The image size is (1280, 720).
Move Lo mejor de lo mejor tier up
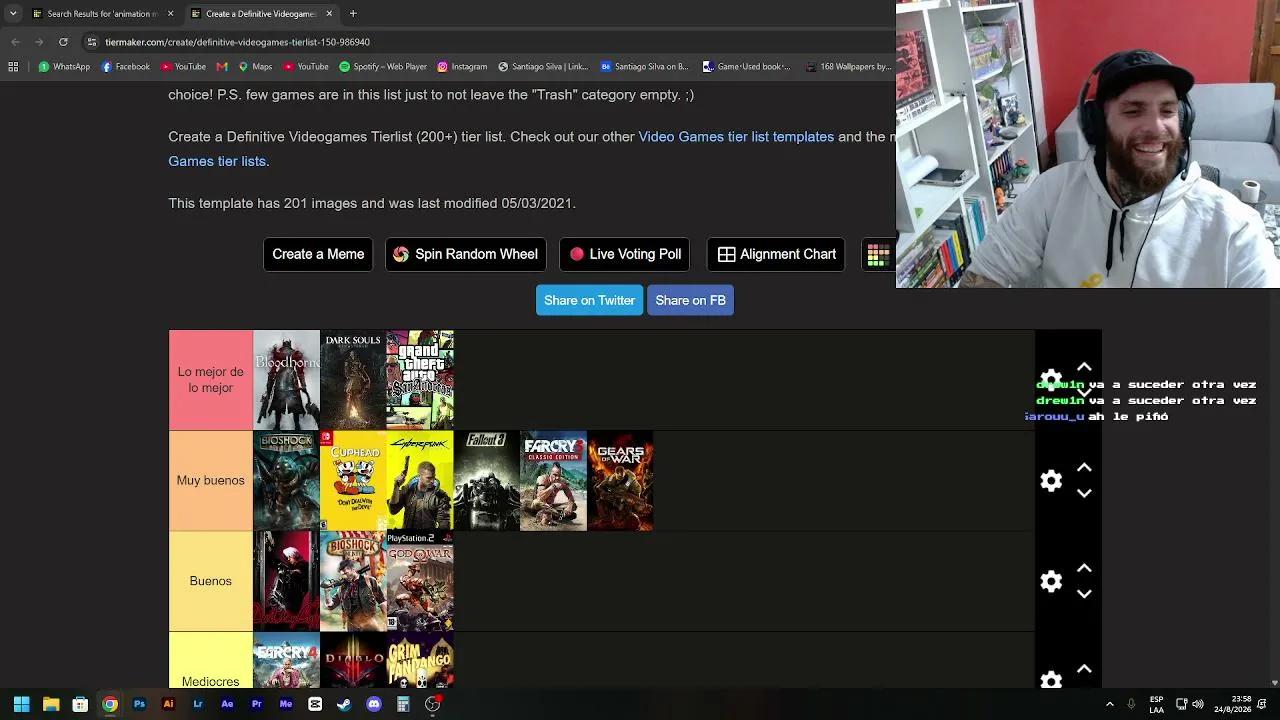[x=1084, y=367]
